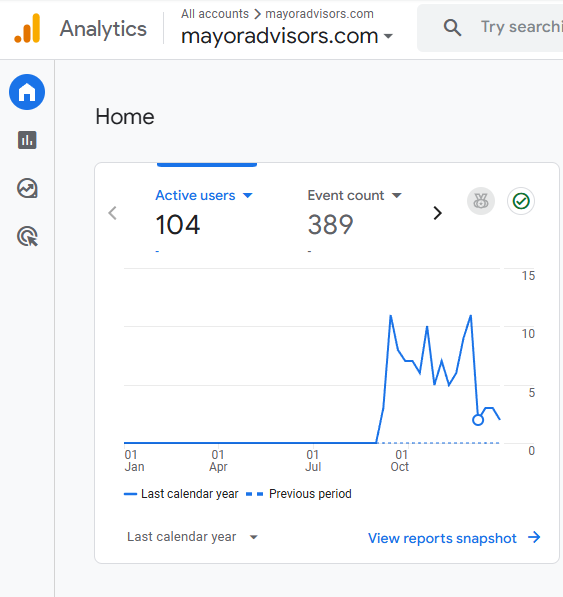Click the Previous period legend entry
The height and width of the screenshot is (597, 563).
tap(299, 494)
